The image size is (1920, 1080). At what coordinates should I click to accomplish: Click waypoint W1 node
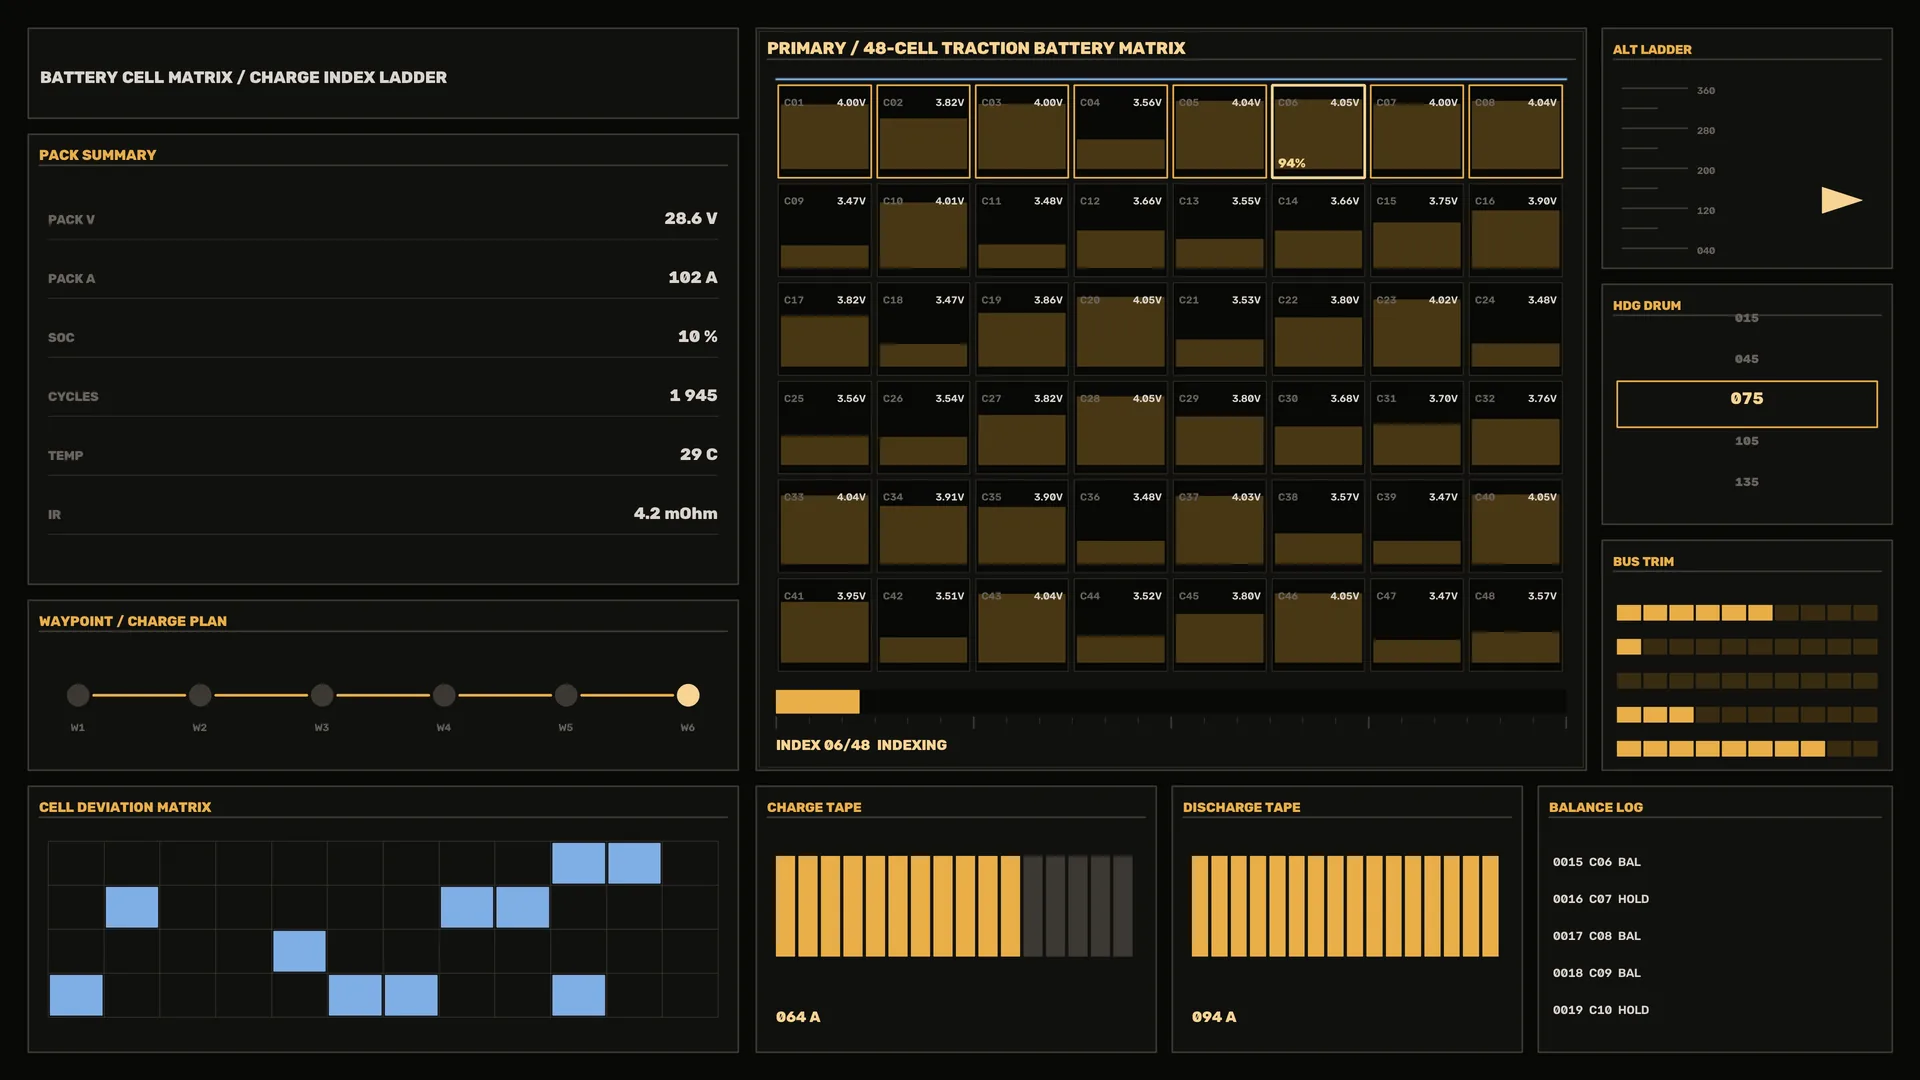pyautogui.click(x=78, y=695)
